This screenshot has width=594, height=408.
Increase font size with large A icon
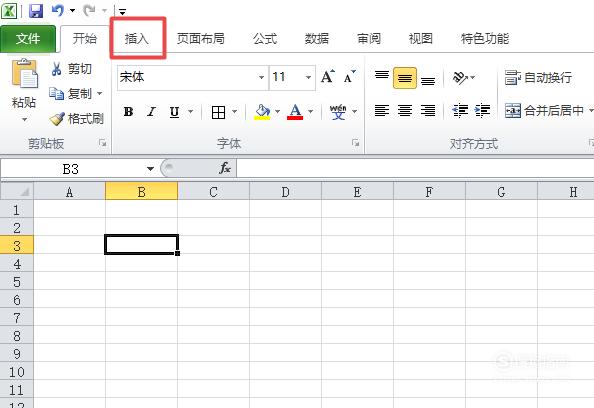328,77
